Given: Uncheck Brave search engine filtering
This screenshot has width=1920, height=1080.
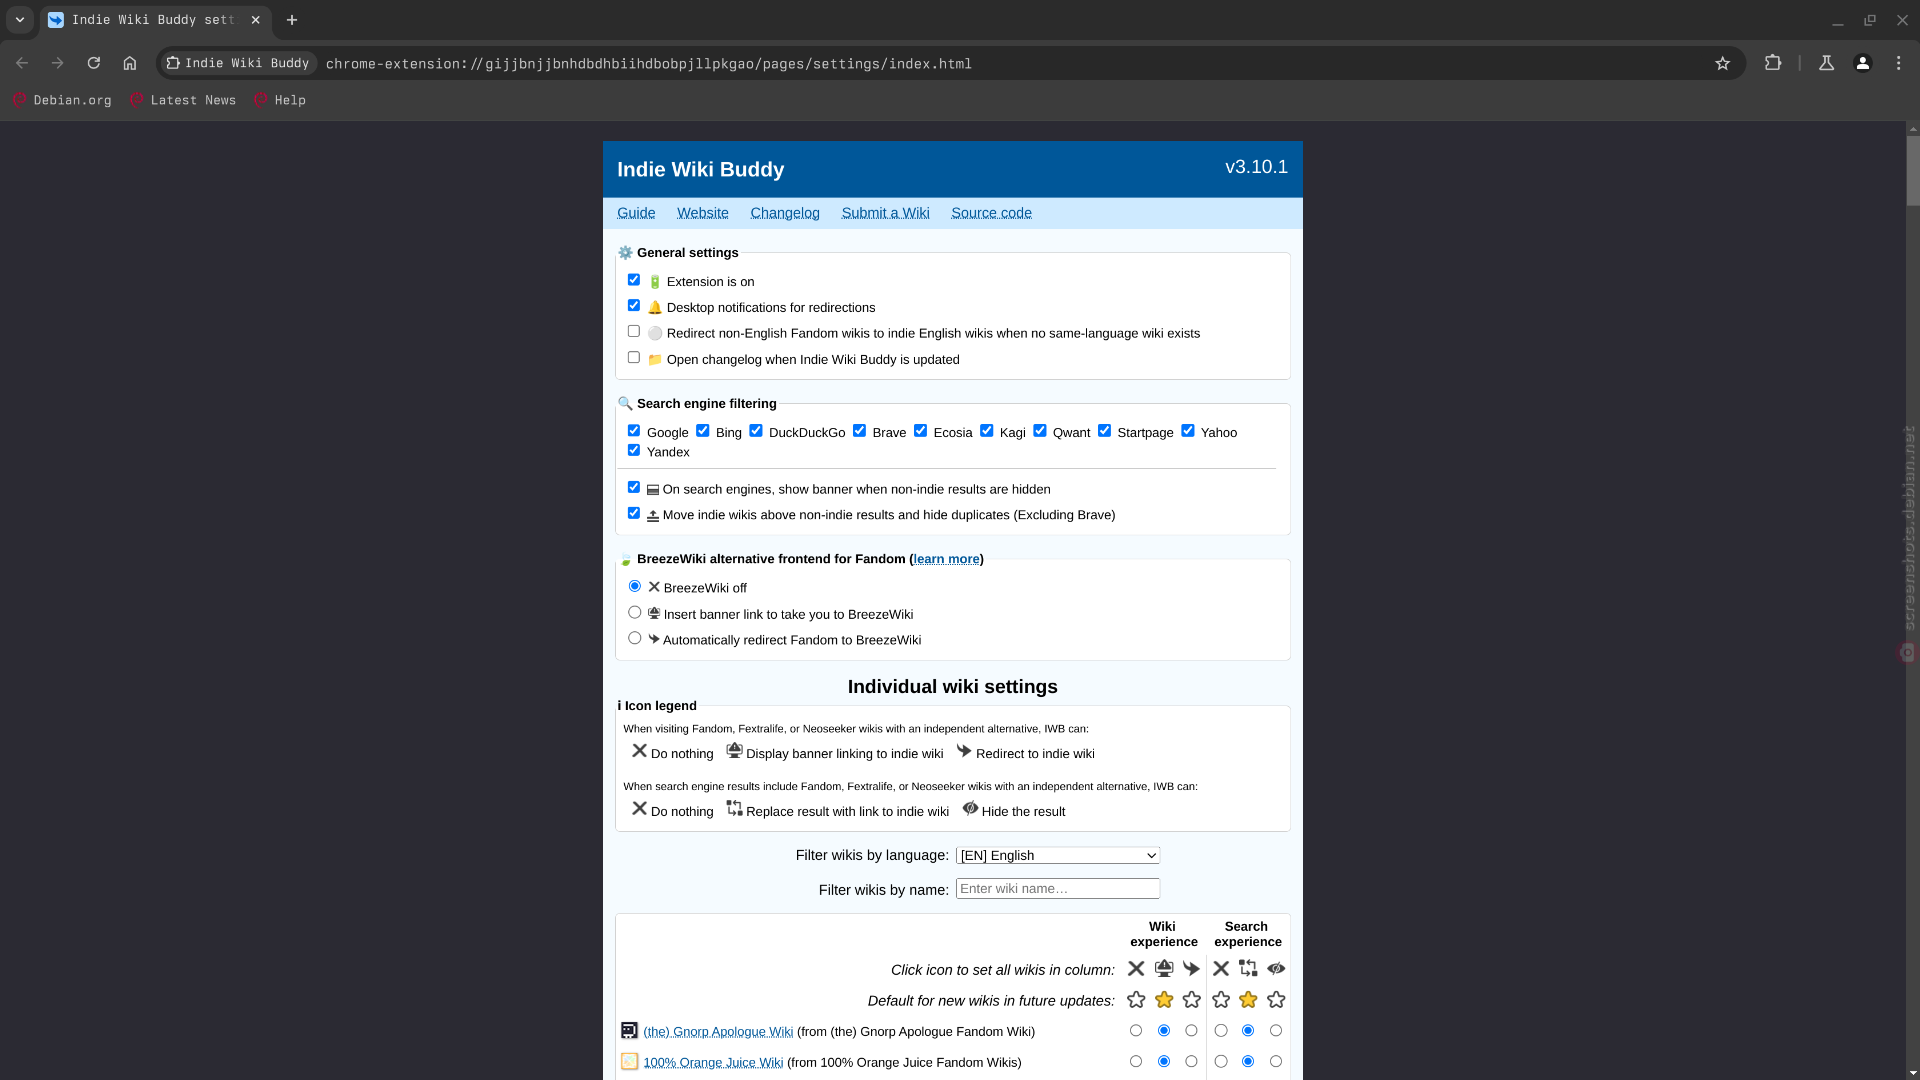Looking at the screenshot, I should 859,431.
